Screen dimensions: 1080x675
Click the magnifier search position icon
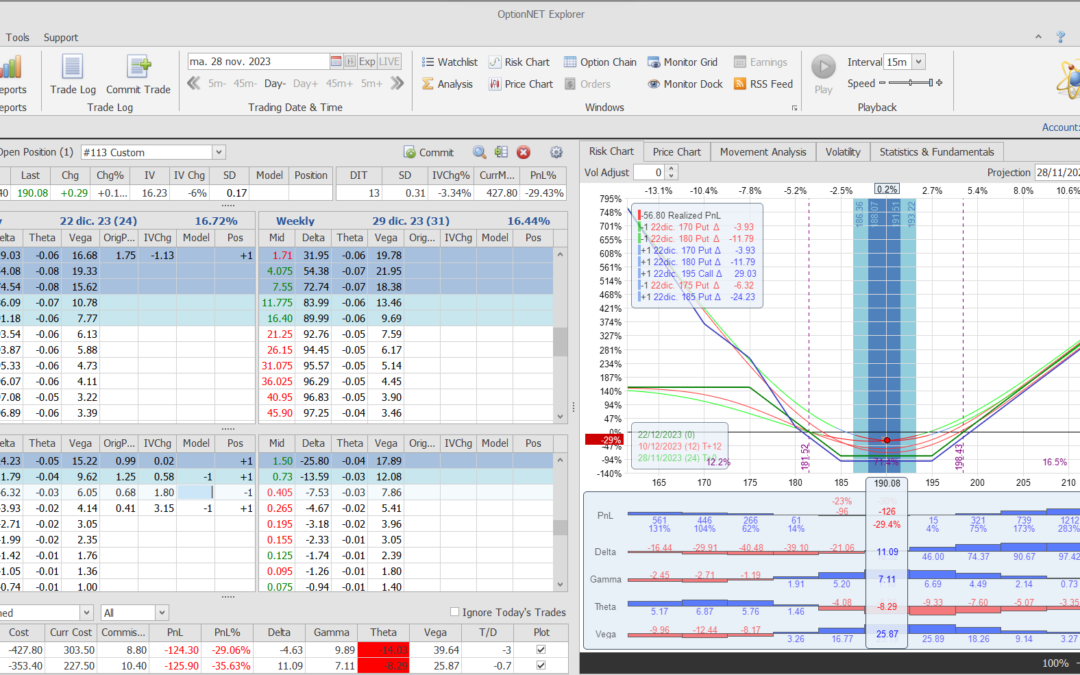point(479,152)
